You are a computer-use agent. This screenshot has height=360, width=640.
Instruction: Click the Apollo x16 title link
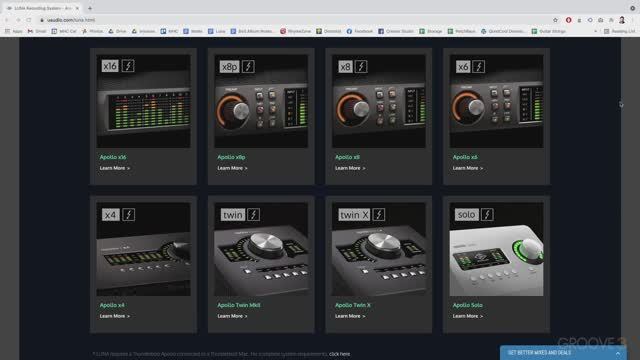click(x=113, y=157)
